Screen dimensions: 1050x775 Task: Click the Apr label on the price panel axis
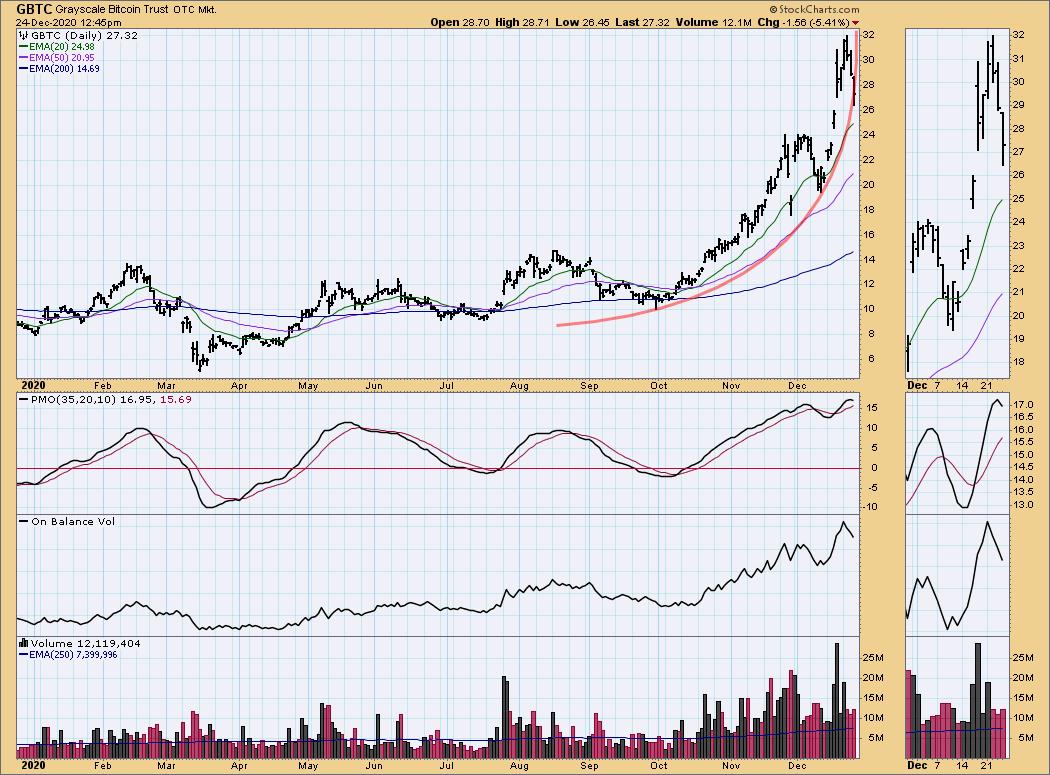(239, 386)
